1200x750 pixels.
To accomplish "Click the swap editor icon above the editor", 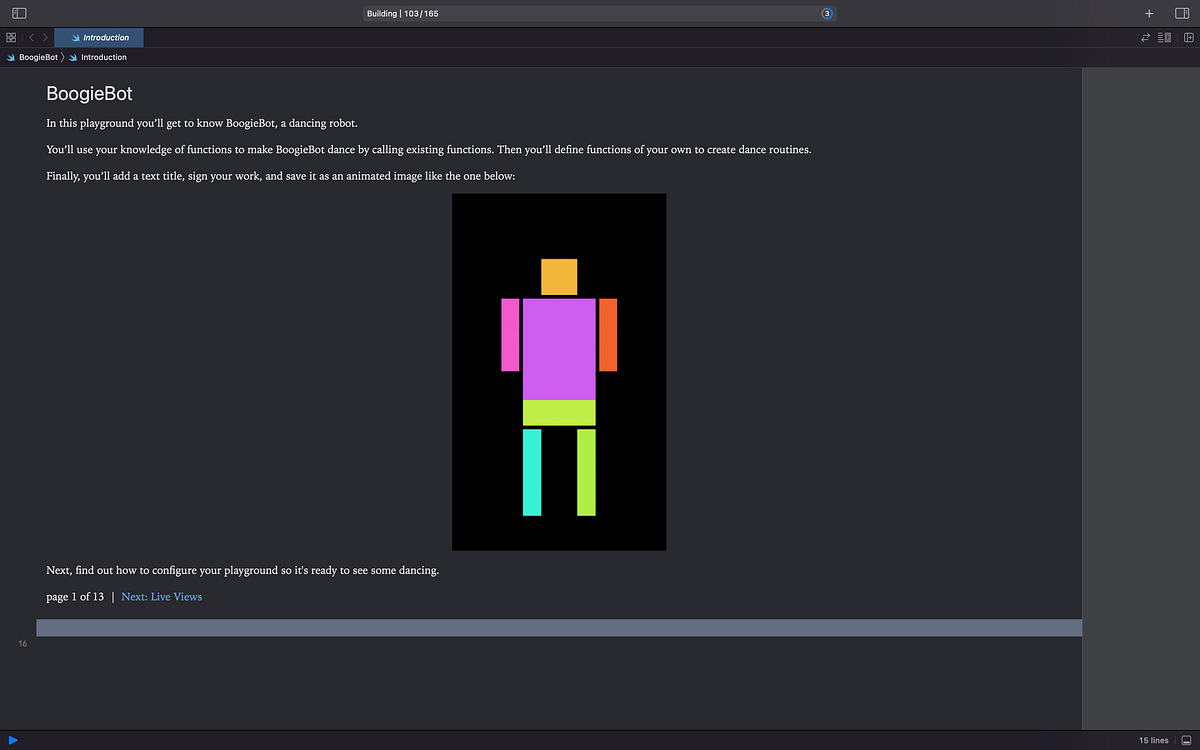I will (1145, 37).
